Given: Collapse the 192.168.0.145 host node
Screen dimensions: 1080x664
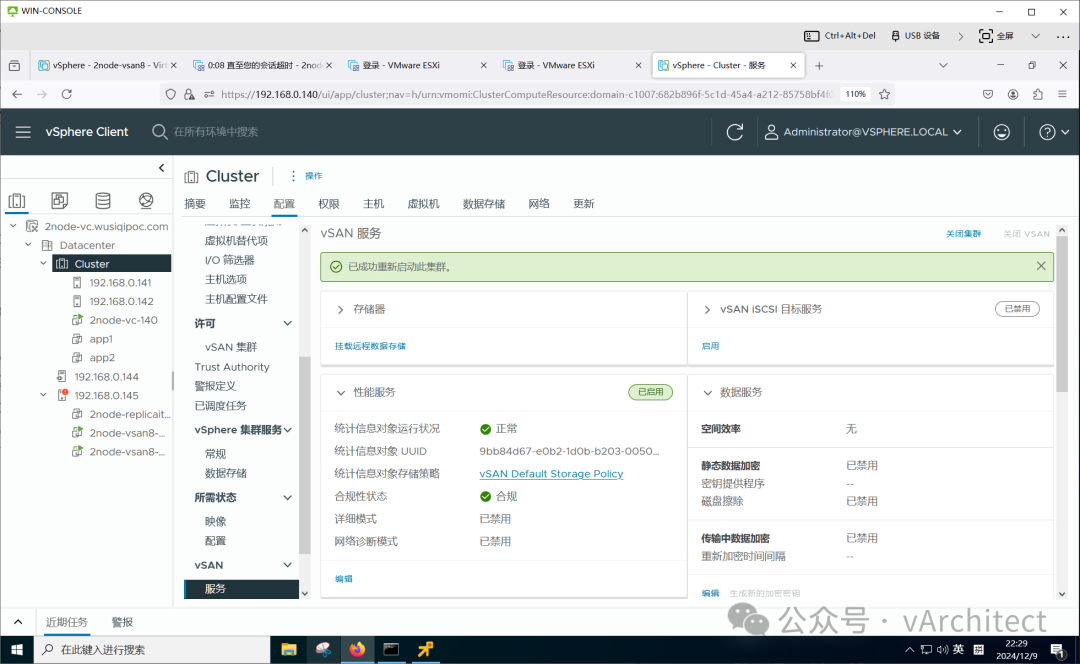Looking at the screenshot, I should (43, 395).
